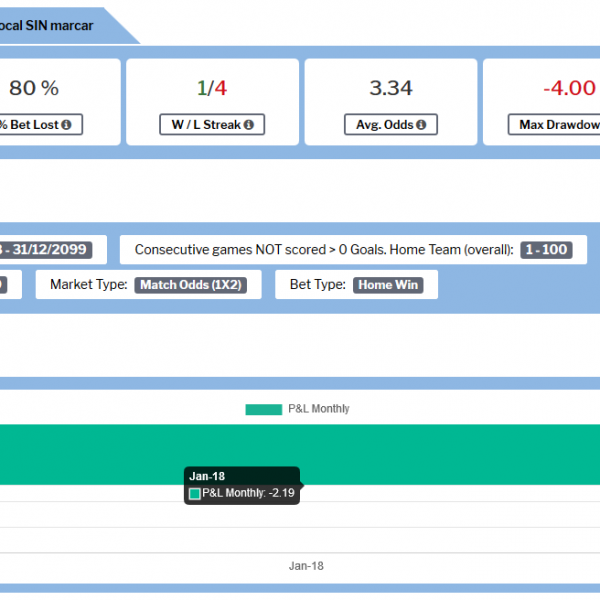The image size is (600, 600).
Task: Click the 1/4 streak value
Action: tap(211, 88)
